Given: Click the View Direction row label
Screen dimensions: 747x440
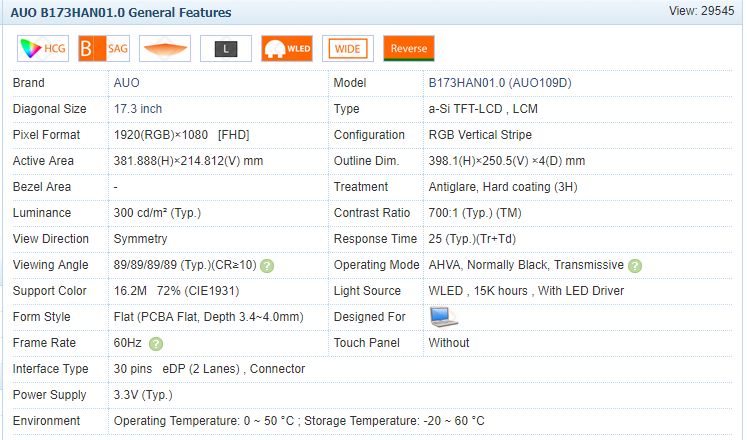Looking at the screenshot, I should (x=50, y=239).
